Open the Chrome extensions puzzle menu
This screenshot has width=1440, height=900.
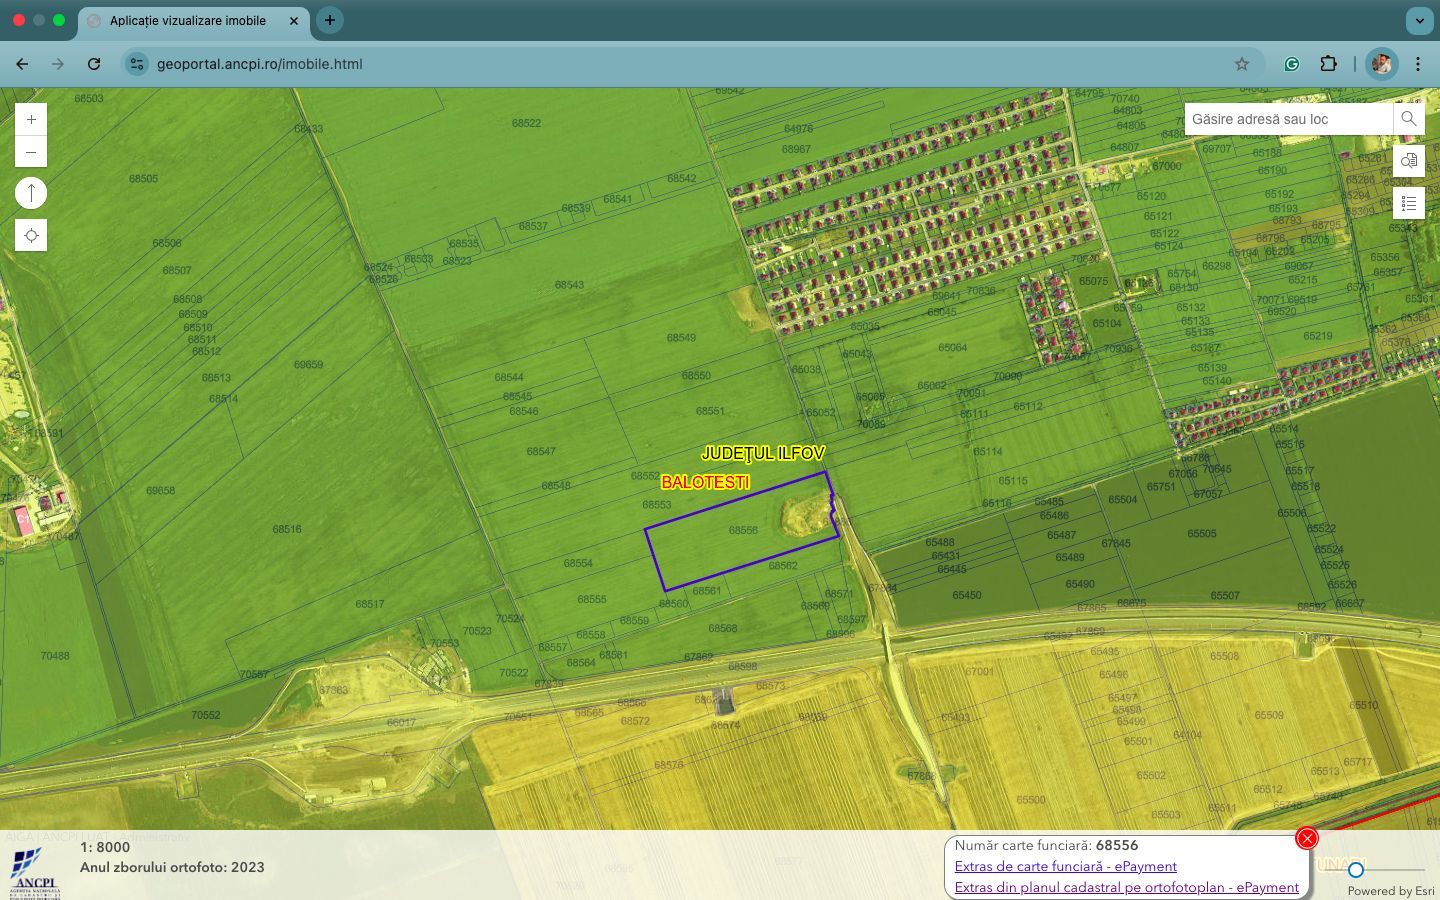(1328, 64)
